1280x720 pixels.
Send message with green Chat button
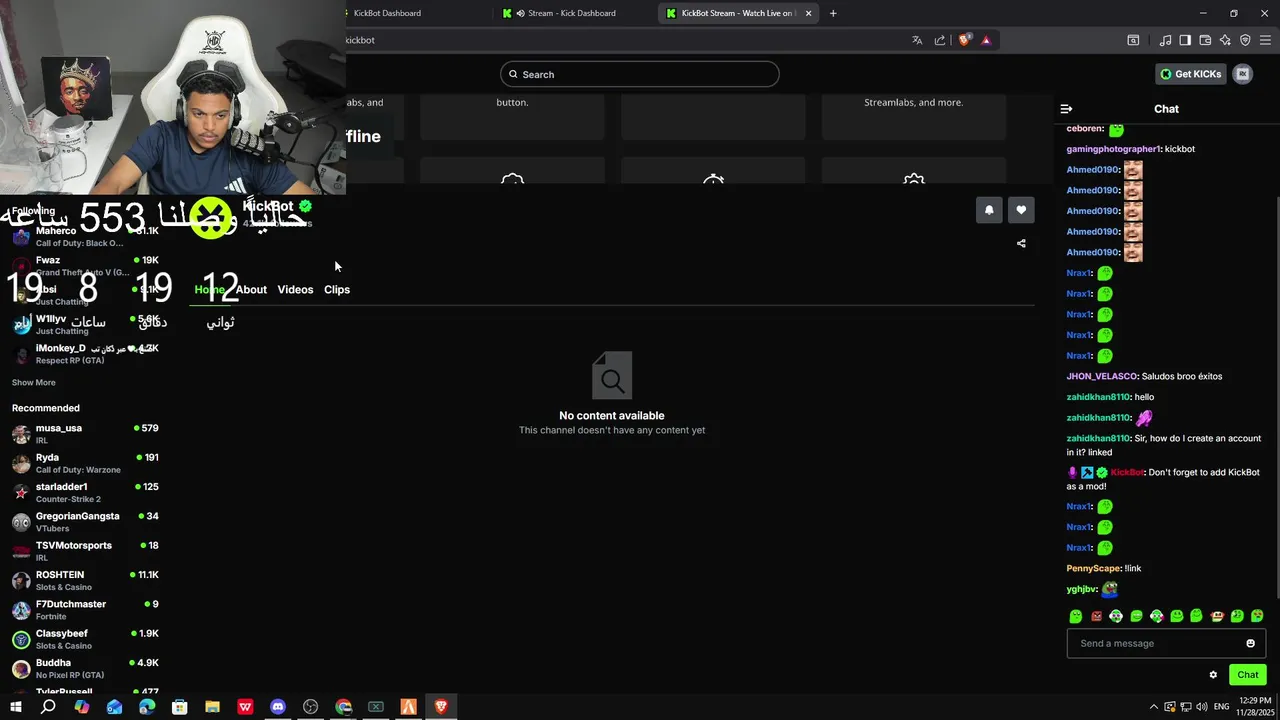pos(1247,675)
